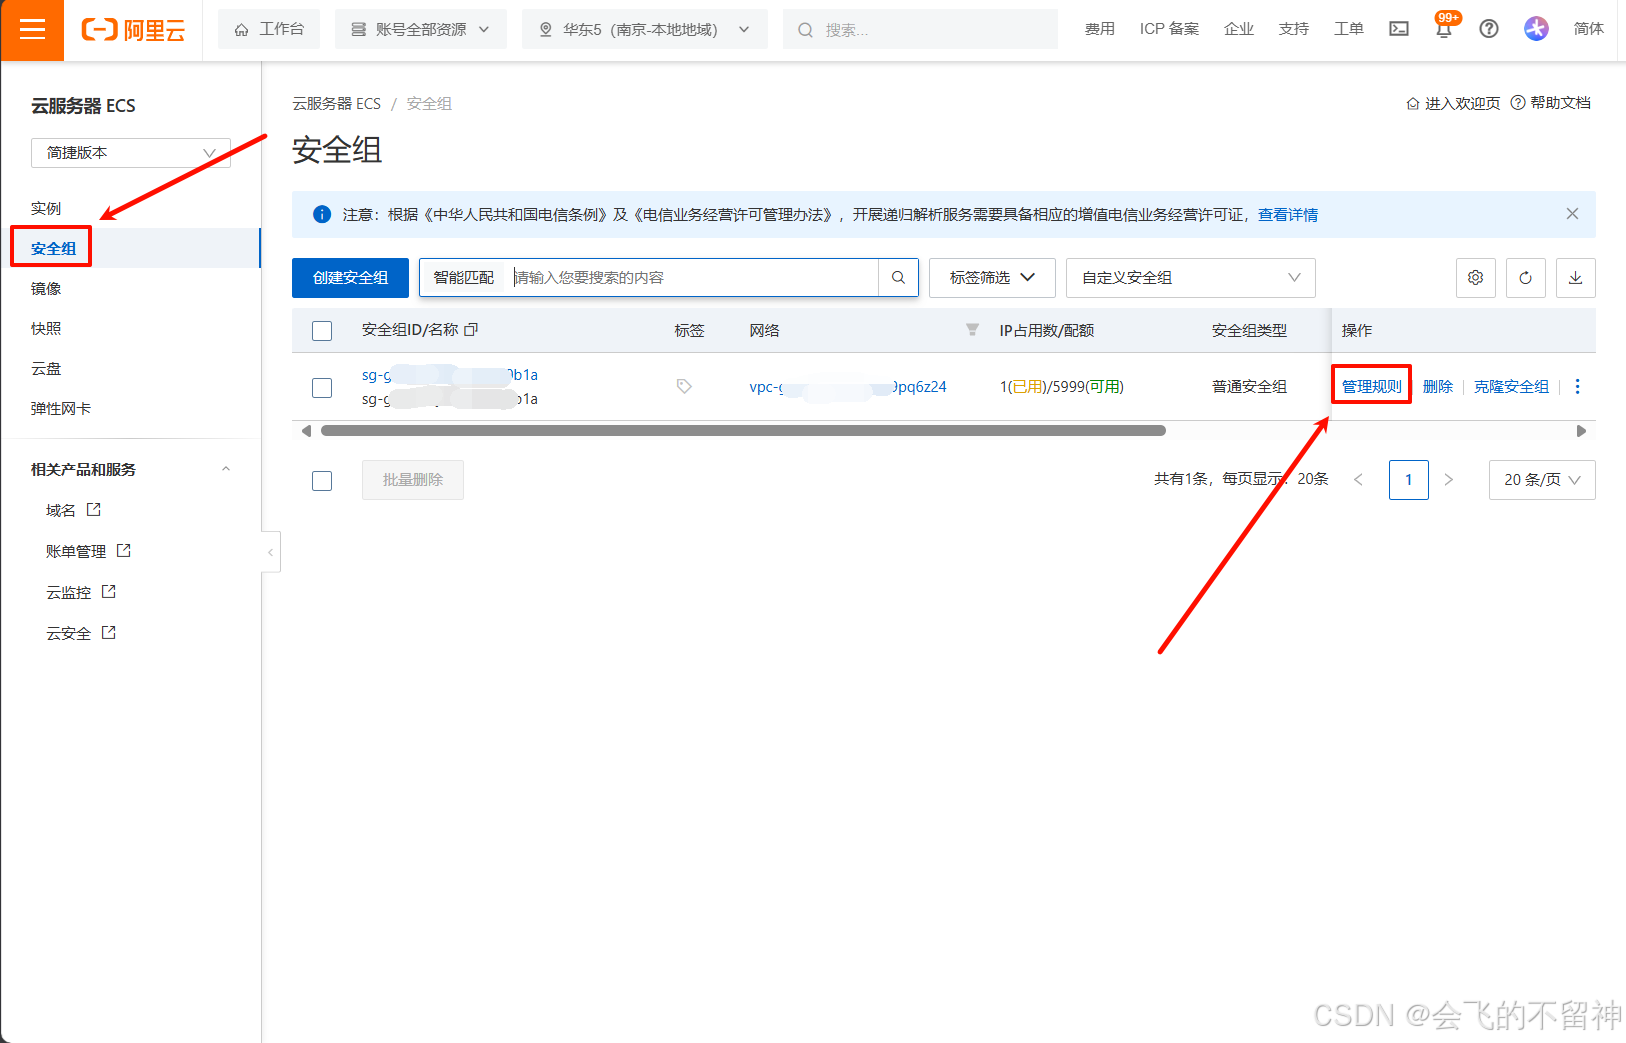The width and height of the screenshot is (1626, 1043).
Task: Open notifications bell with 99+ badge
Action: (x=1444, y=27)
